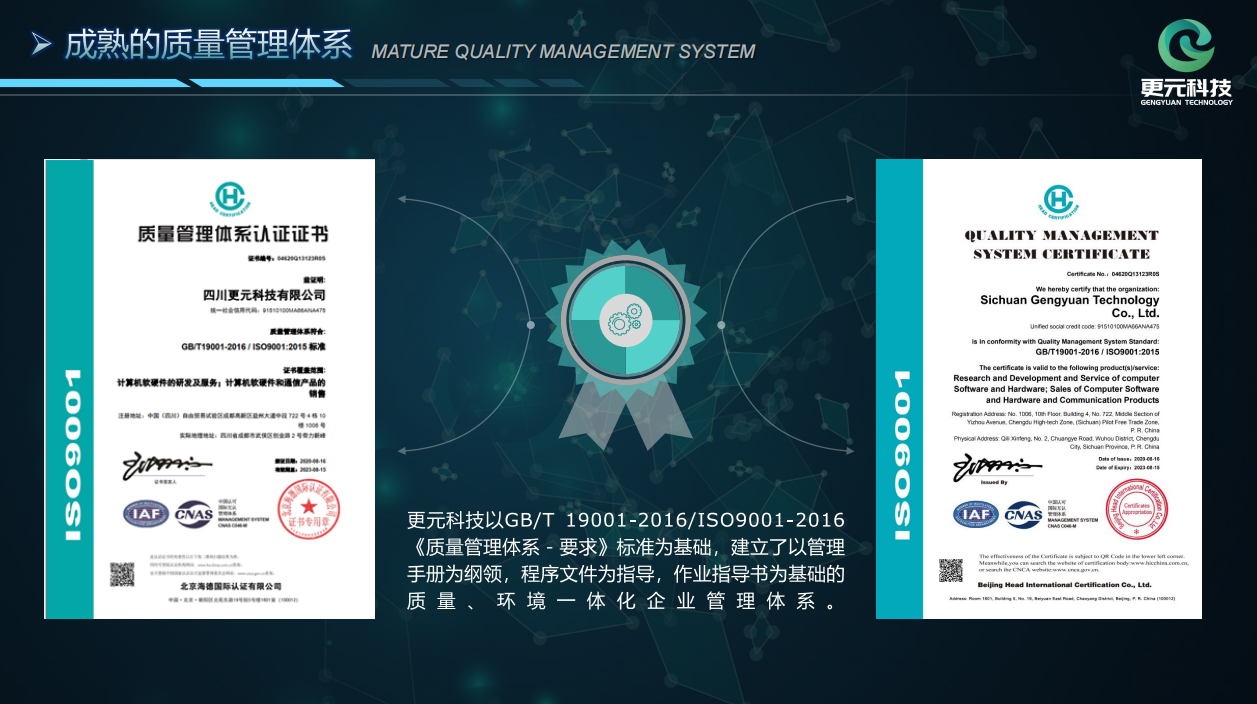Click 'Certificate No.: 04620Q13123R0S' on English certificate
Image resolution: width=1257 pixels, height=704 pixels.
click(1113, 273)
